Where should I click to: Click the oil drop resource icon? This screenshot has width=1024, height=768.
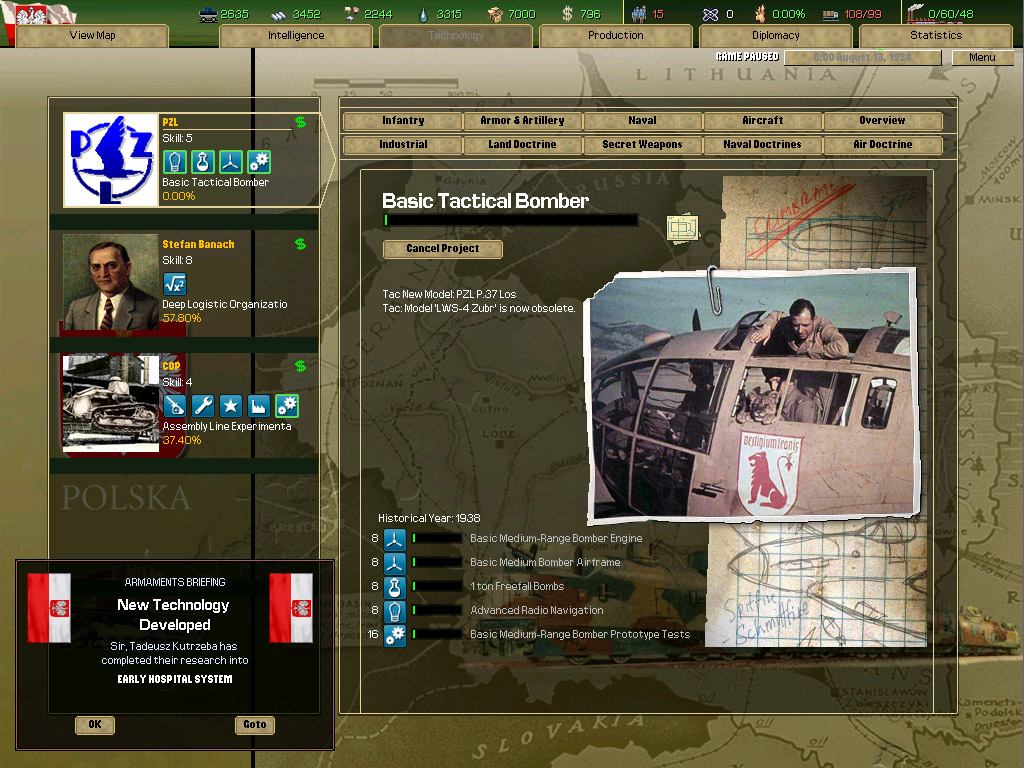(424, 14)
